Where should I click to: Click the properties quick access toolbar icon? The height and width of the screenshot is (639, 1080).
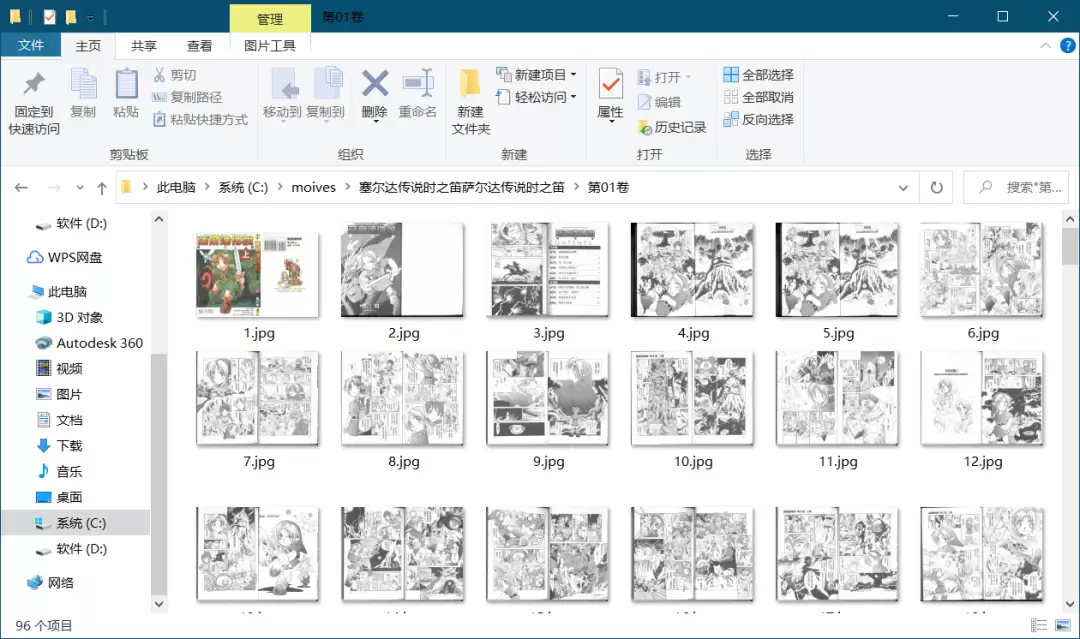pos(50,17)
